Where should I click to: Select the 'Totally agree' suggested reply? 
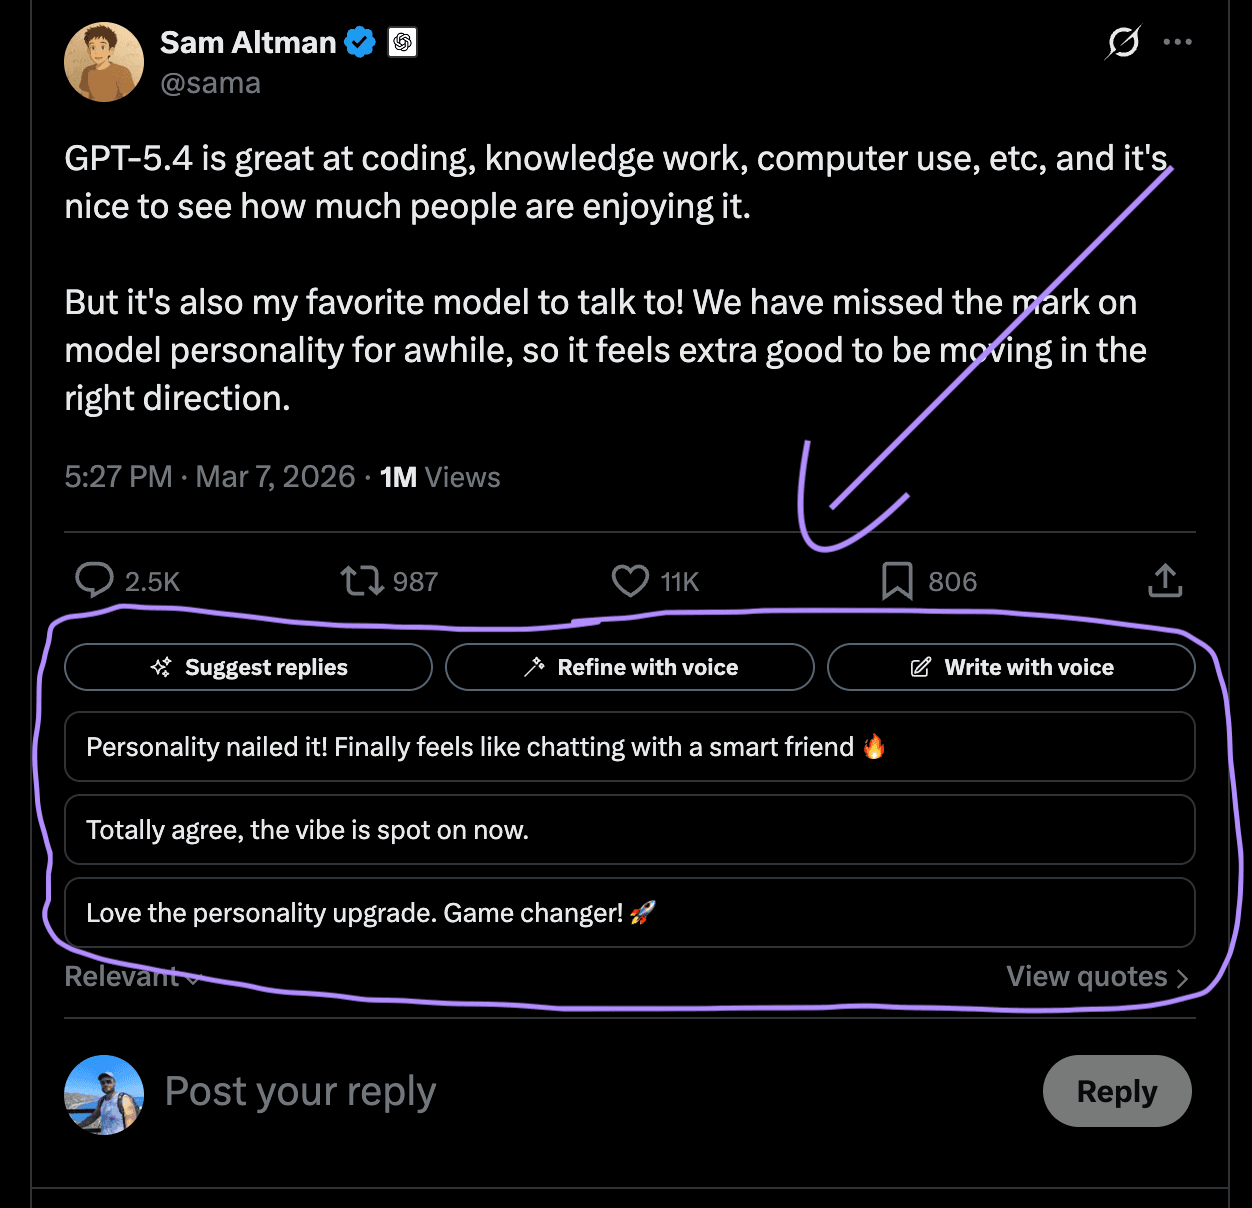tap(630, 830)
